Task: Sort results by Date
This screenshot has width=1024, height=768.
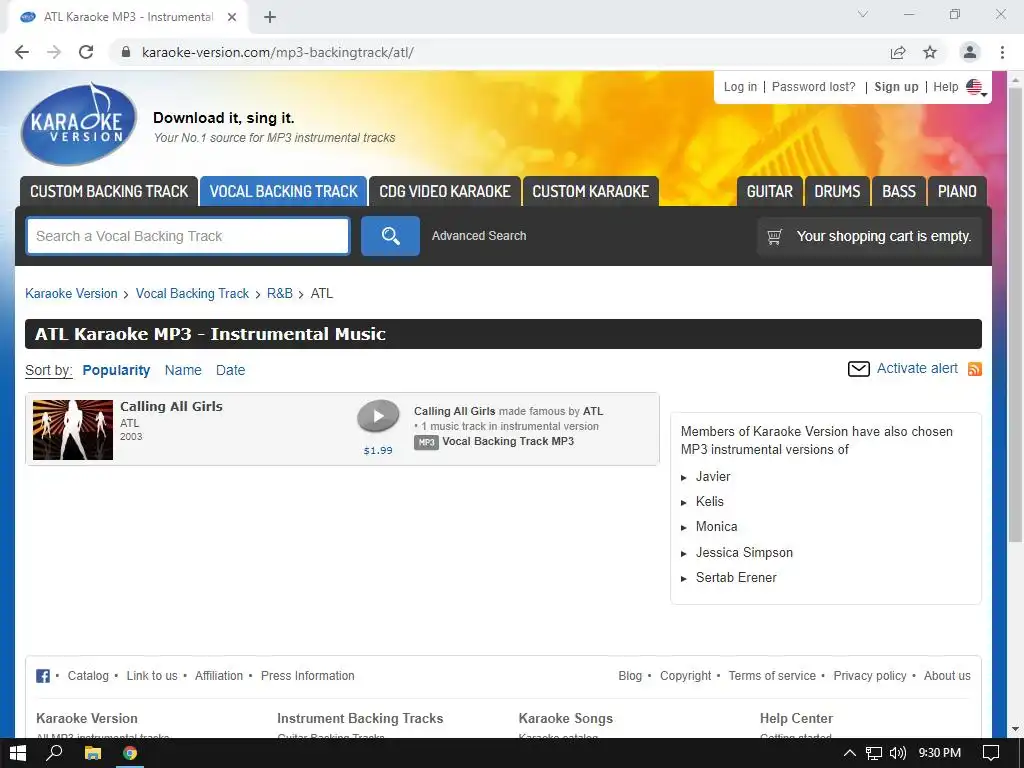Action: coord(231,370)
